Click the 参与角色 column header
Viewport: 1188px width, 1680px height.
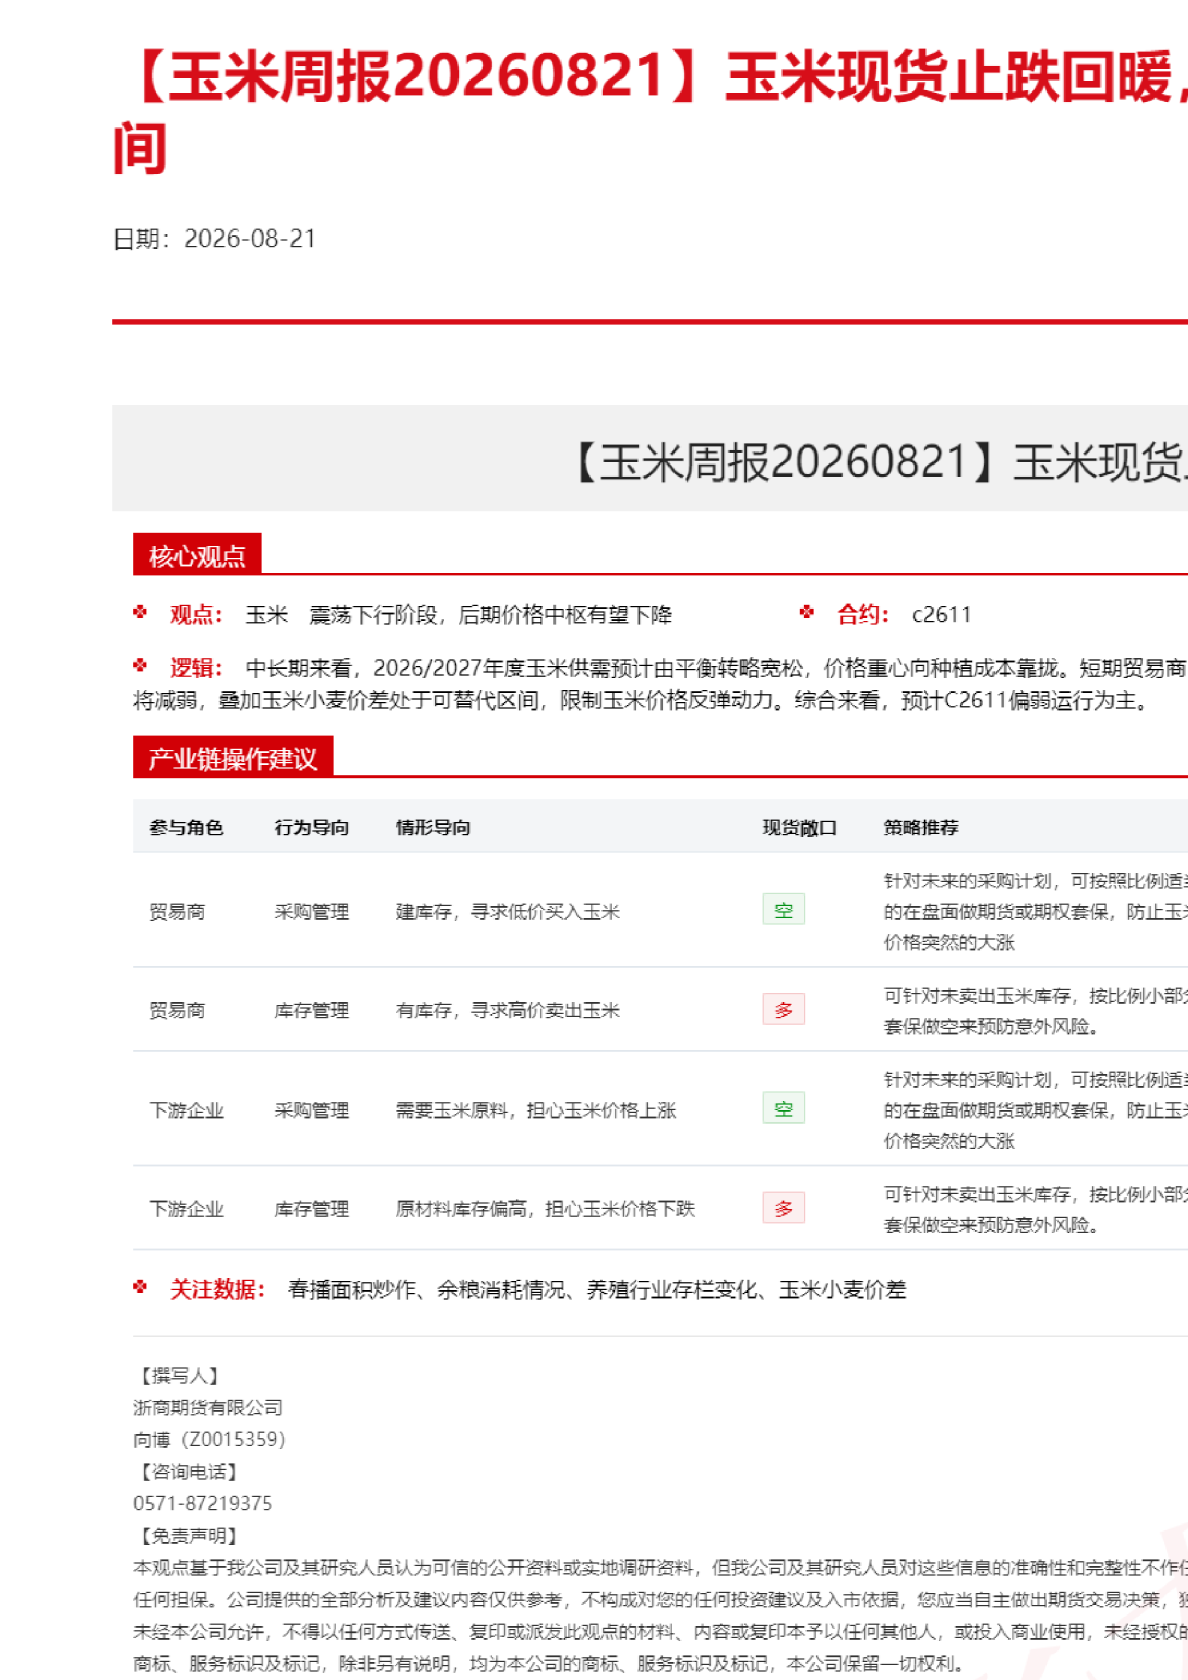pos(186,827)
